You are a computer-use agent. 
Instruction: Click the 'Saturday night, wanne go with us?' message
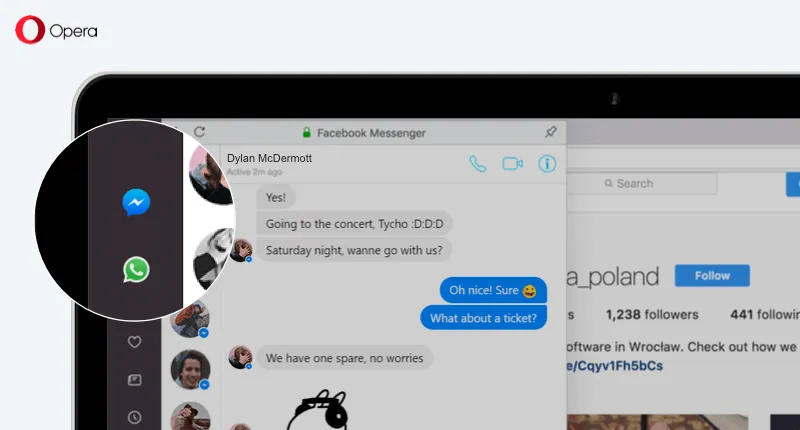pyautogui.click(x=354, y=250)
